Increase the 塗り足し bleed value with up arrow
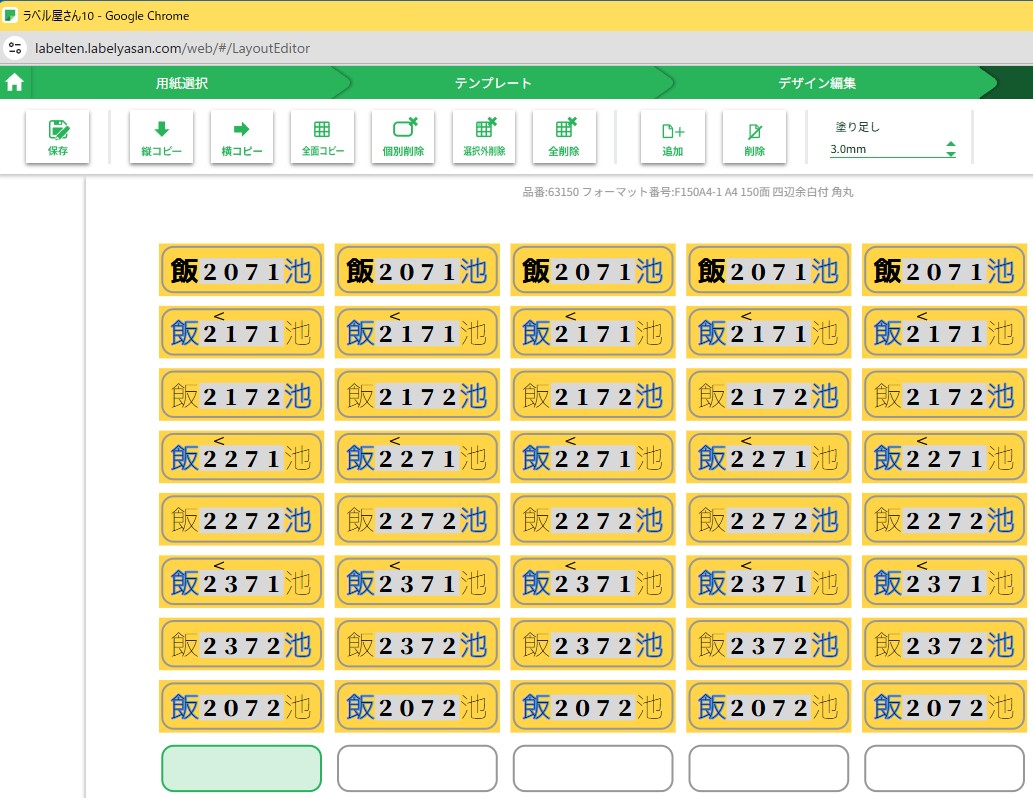The image size is (1033, 798). [950, 144]
